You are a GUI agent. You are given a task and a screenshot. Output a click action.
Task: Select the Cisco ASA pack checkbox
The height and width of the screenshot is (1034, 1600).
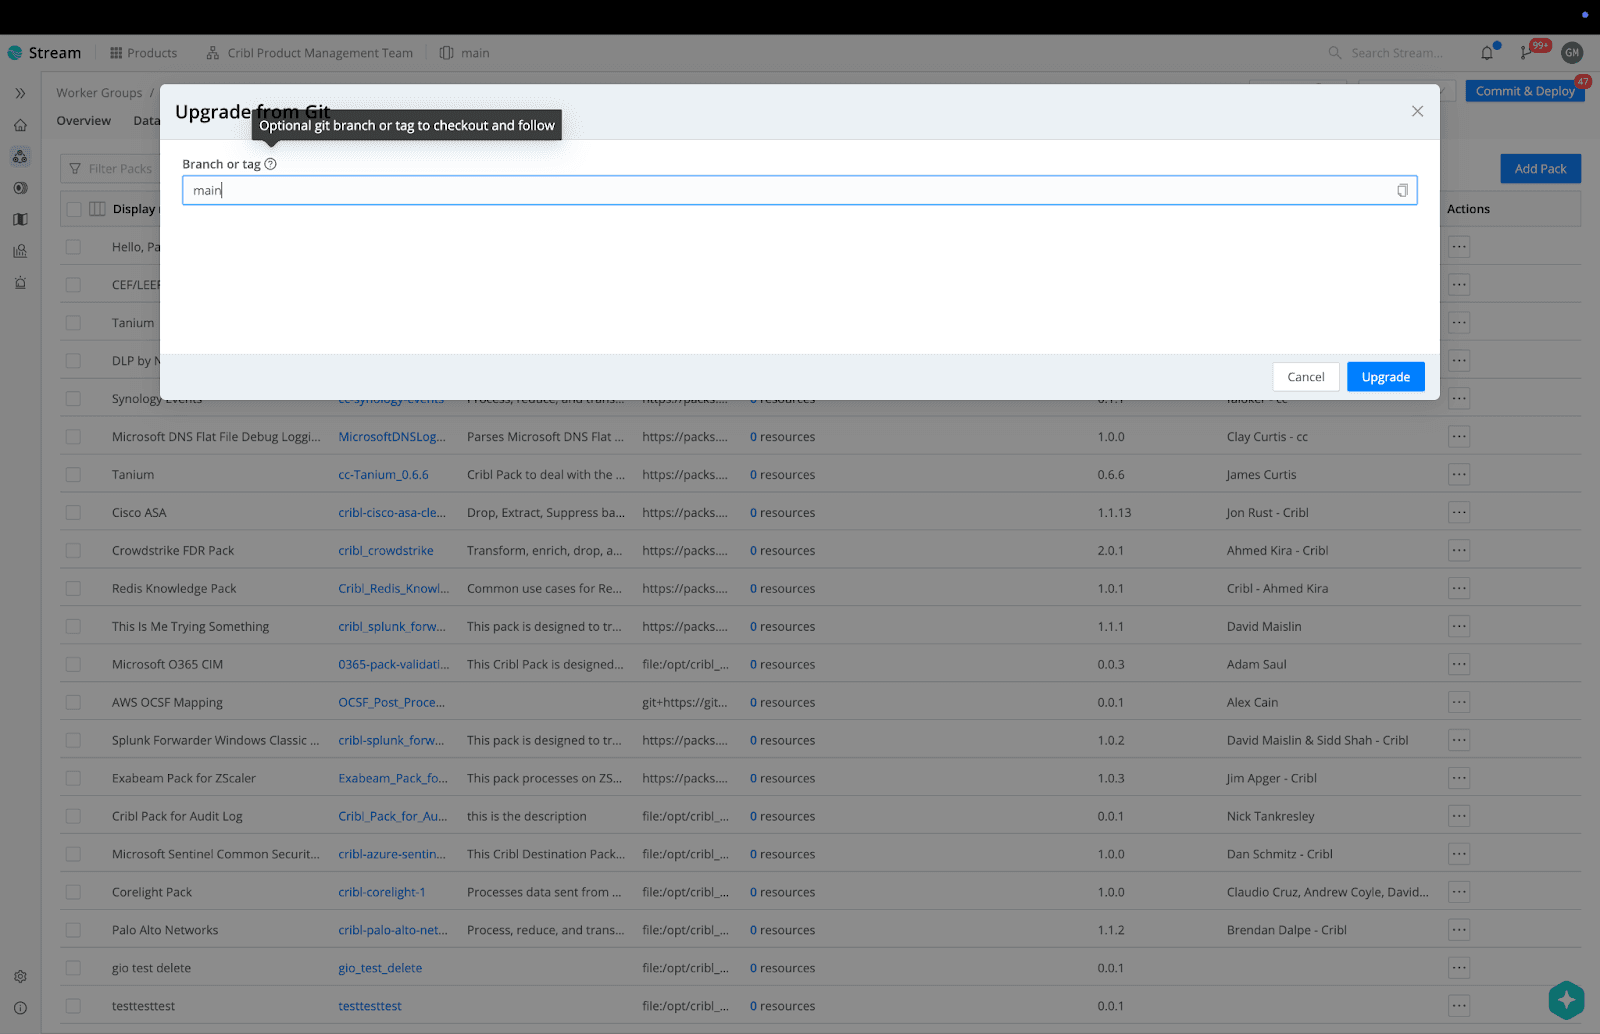73,513
